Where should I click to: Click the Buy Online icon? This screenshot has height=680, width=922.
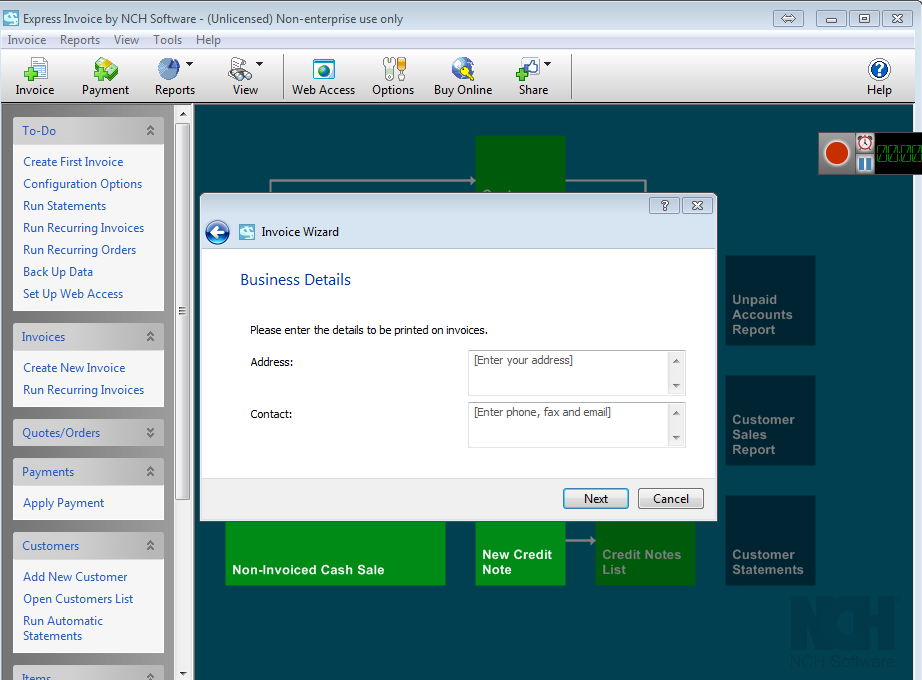(463, 76)
